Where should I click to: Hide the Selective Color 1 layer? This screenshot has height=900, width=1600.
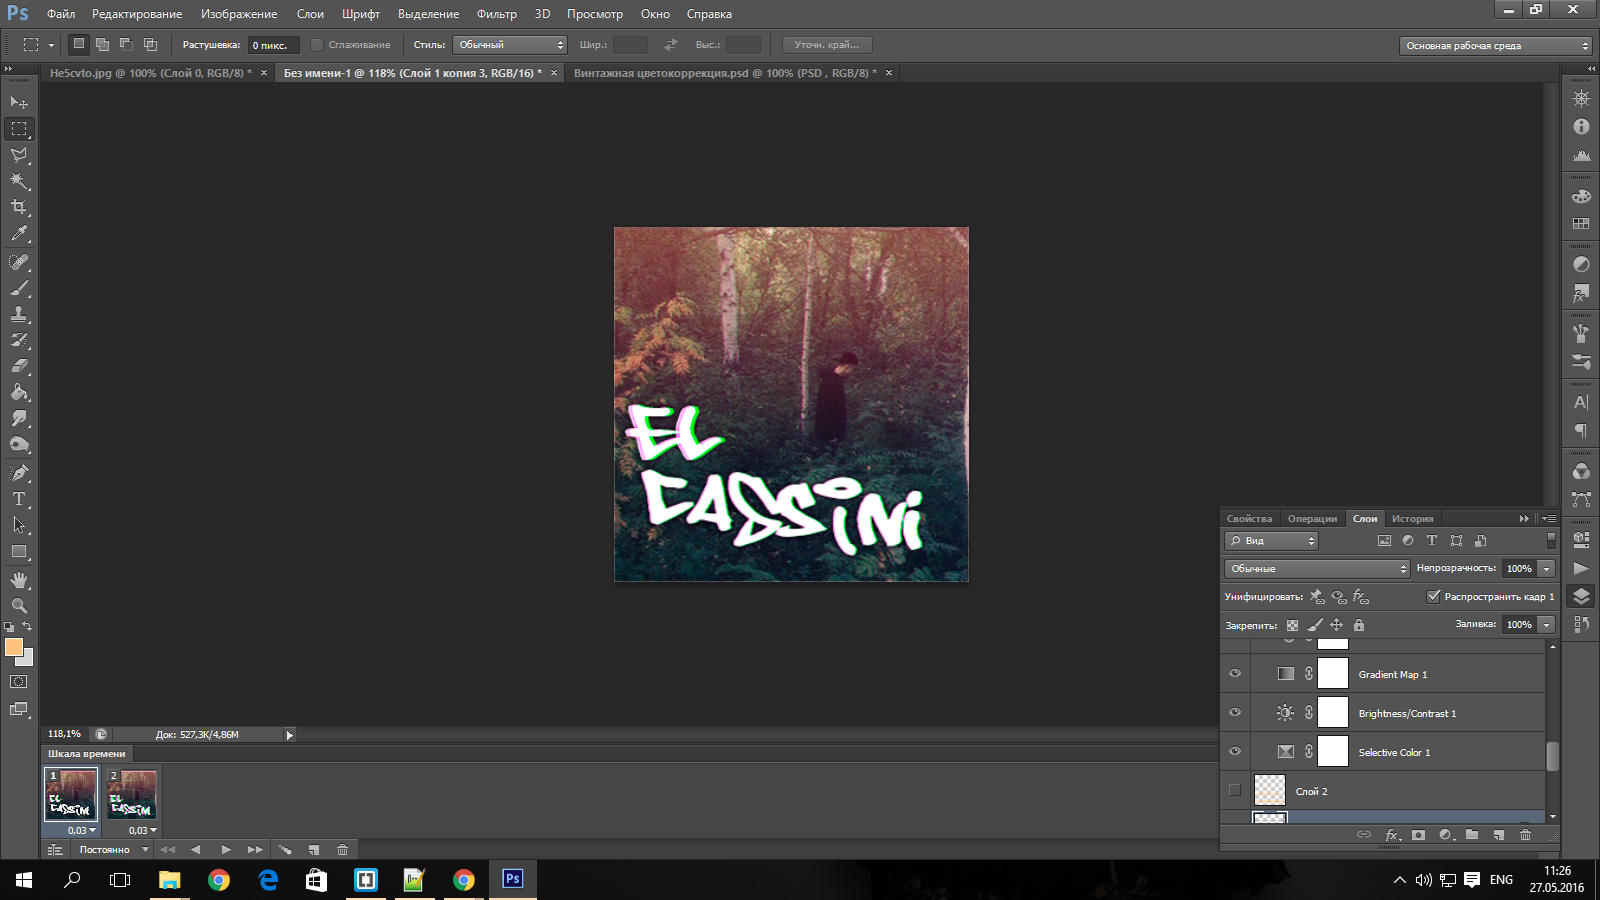pos(1235,752)
